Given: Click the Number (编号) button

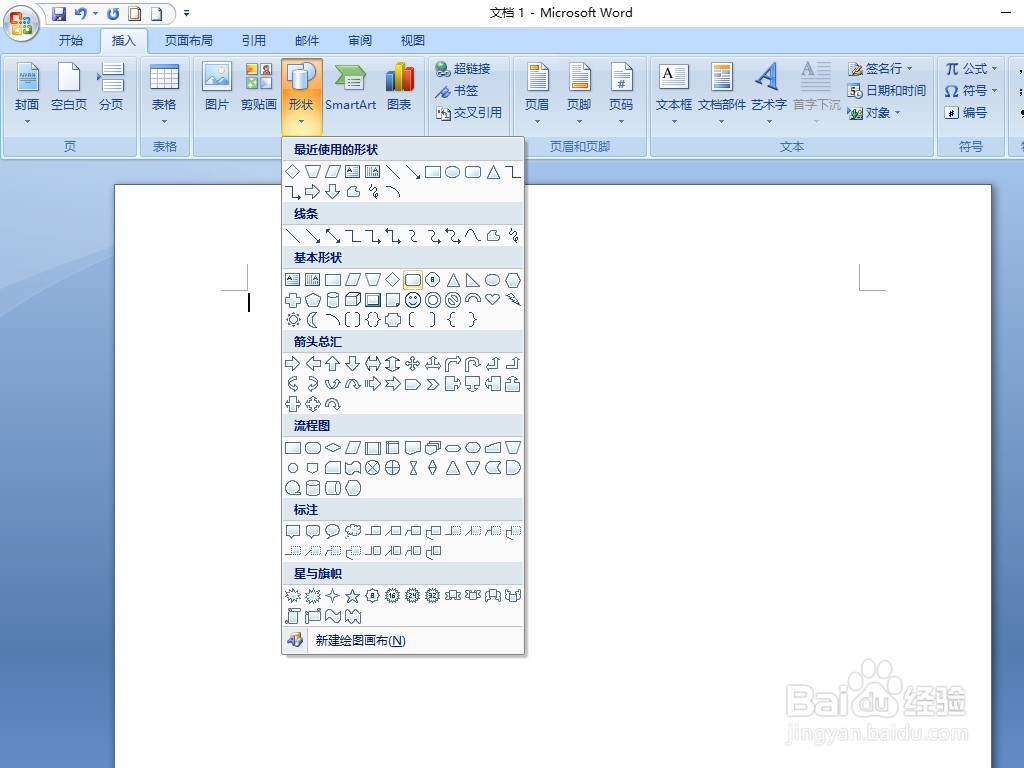Looking at the screenshot, I should (965, 113).
